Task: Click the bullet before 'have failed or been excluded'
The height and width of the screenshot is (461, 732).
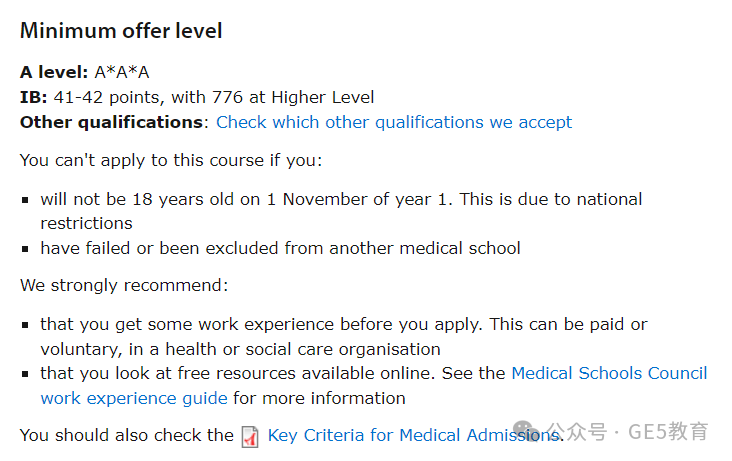Action: click(x=25, y=249)
